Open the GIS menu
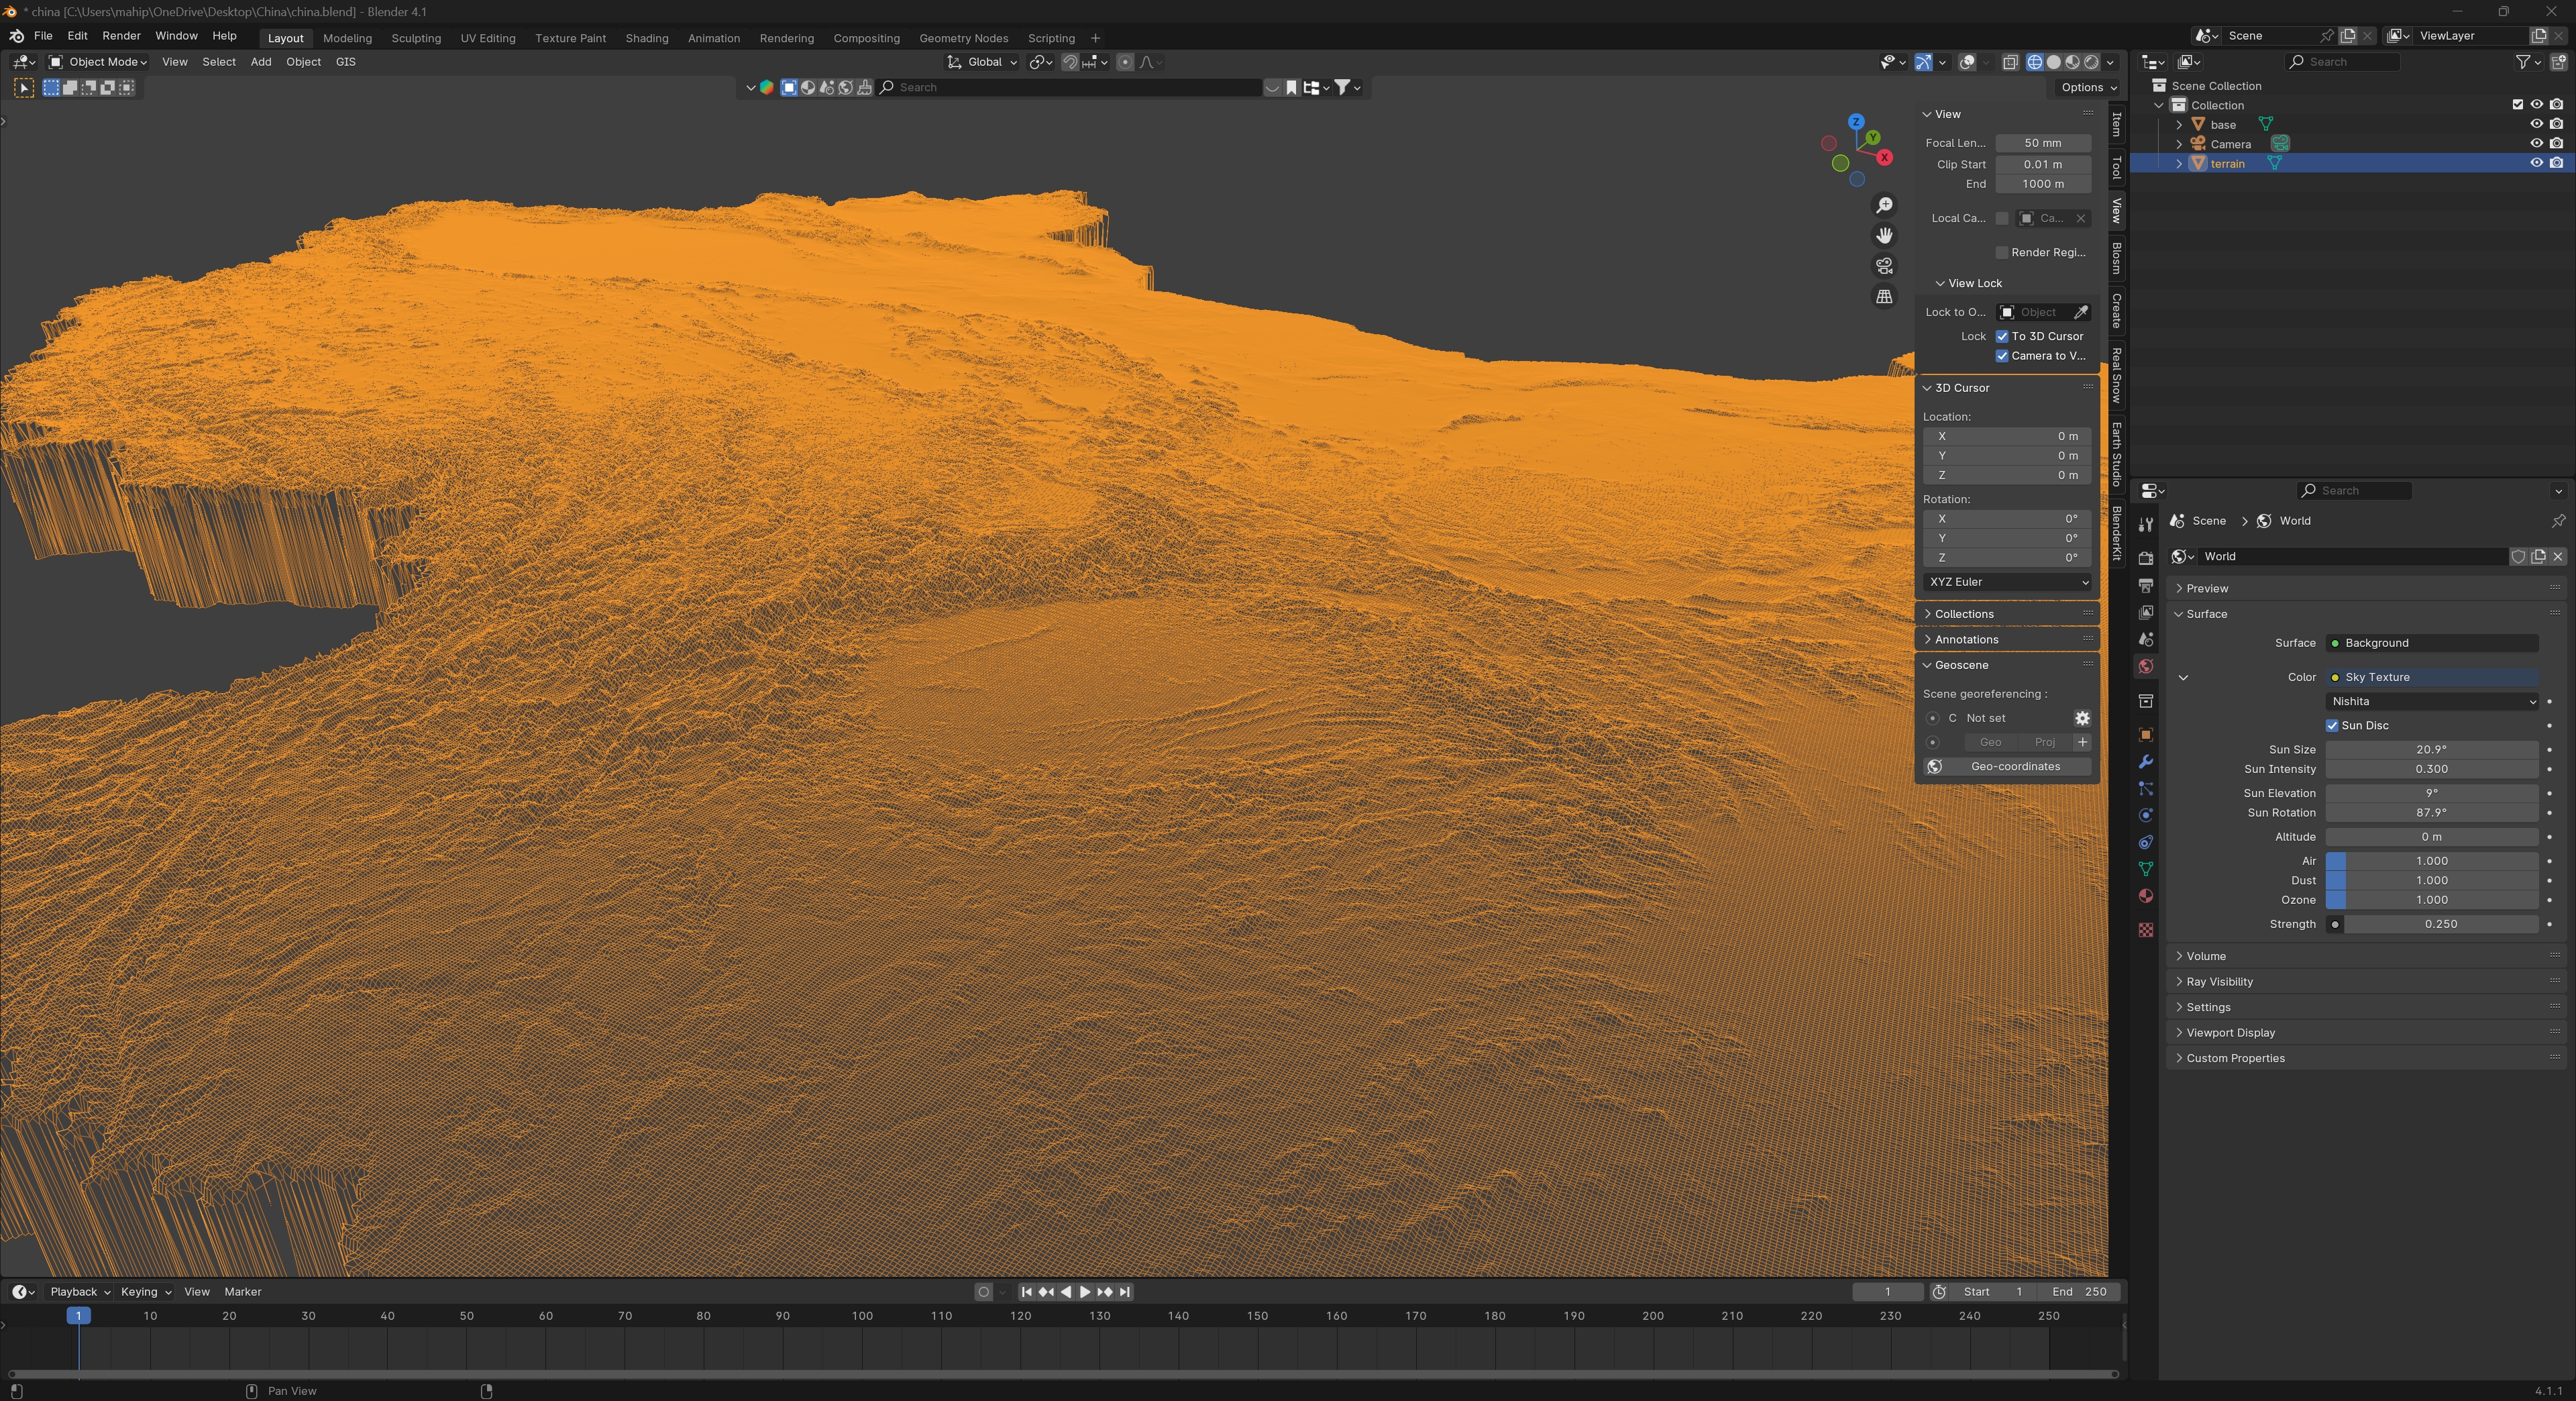Screen dimensions: 2576x1401 point(345,62)
